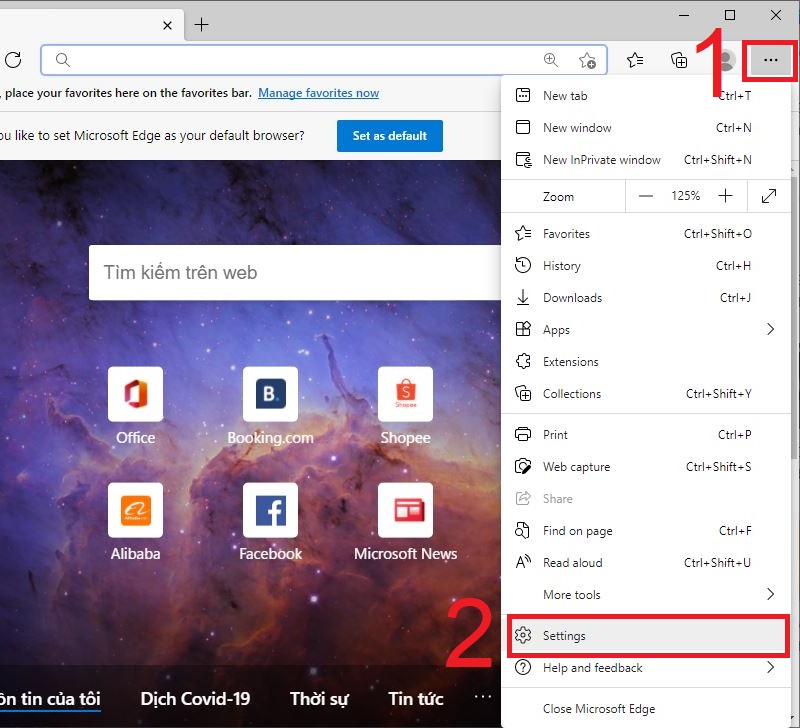Expand the Apps submenu
This screenshot has height=728, width=800.
(x=770, y=329)
